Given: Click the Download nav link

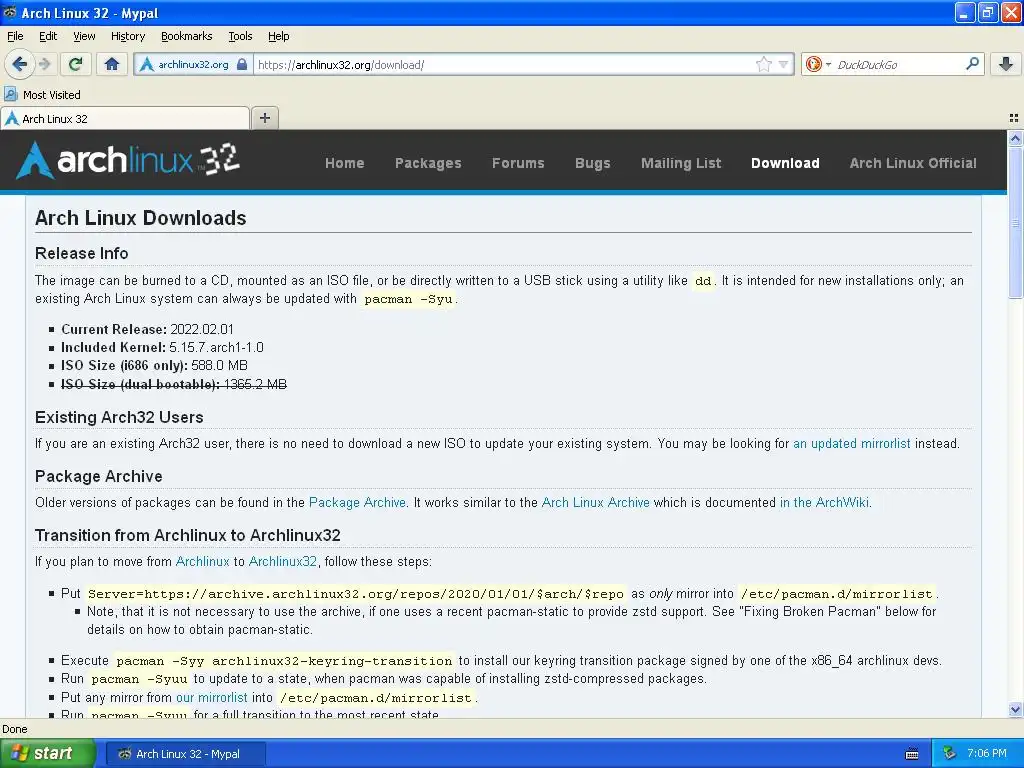Looking at the screenshot, I should [785, 163].
